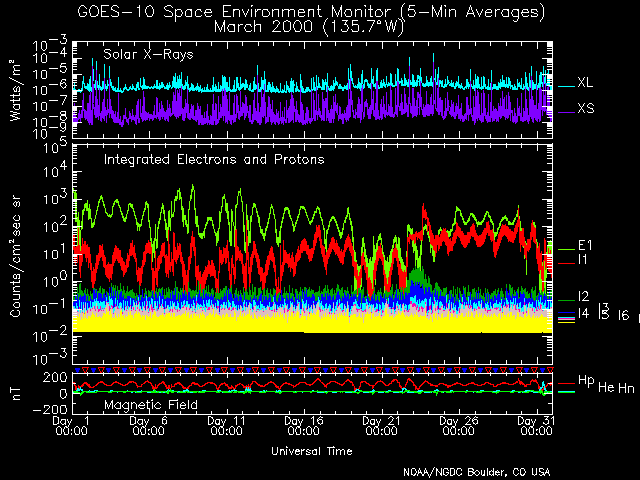This screenshot has width=640, height=480.
Task: Click the 'Day 6 00:00' tick label
Action: (x=149, y=426)
